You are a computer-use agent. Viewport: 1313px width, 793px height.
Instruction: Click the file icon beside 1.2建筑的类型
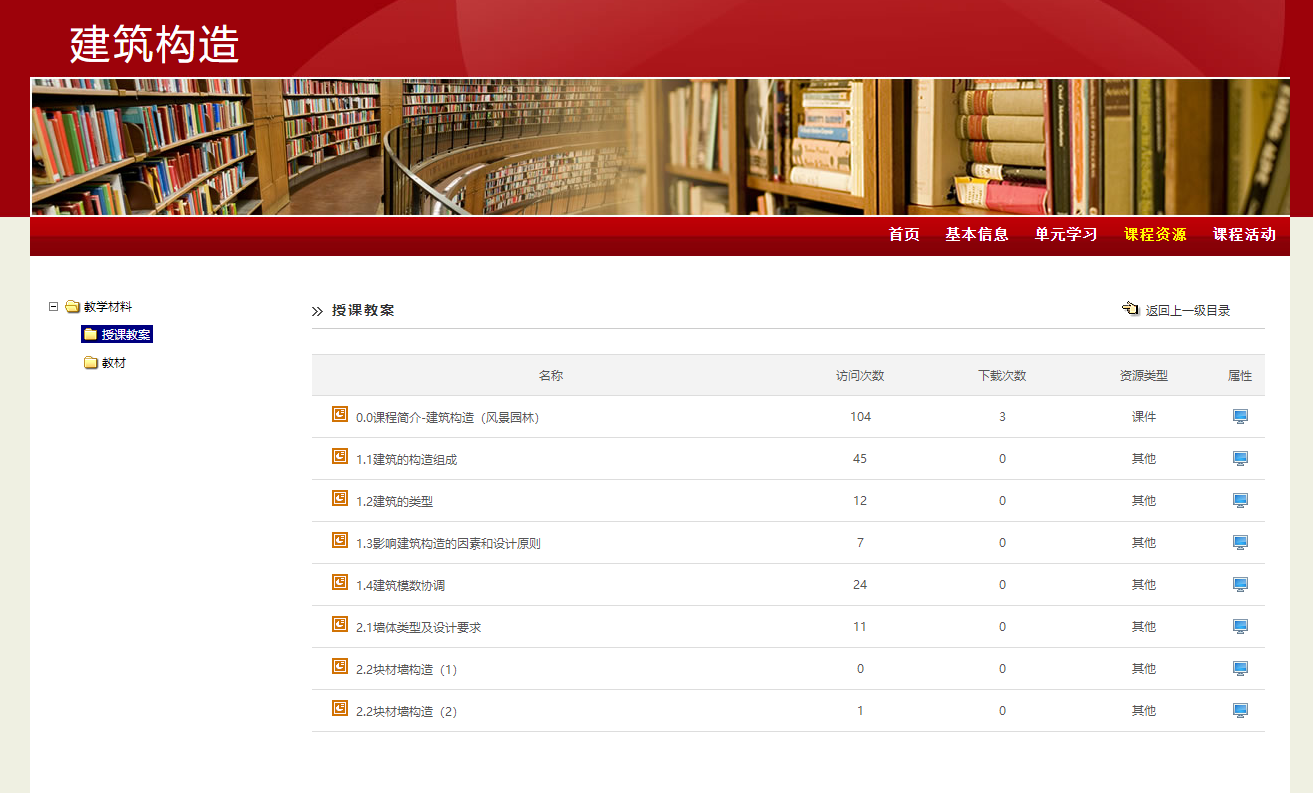click(340, 498)
